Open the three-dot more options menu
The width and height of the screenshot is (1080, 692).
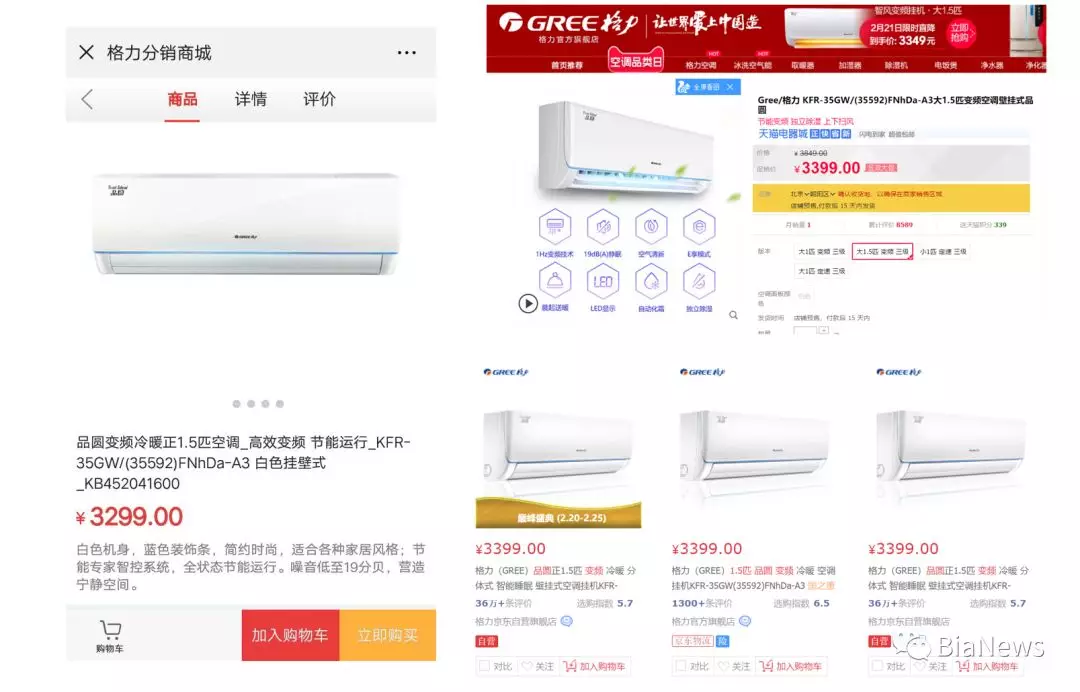click(x=406, y=53)
